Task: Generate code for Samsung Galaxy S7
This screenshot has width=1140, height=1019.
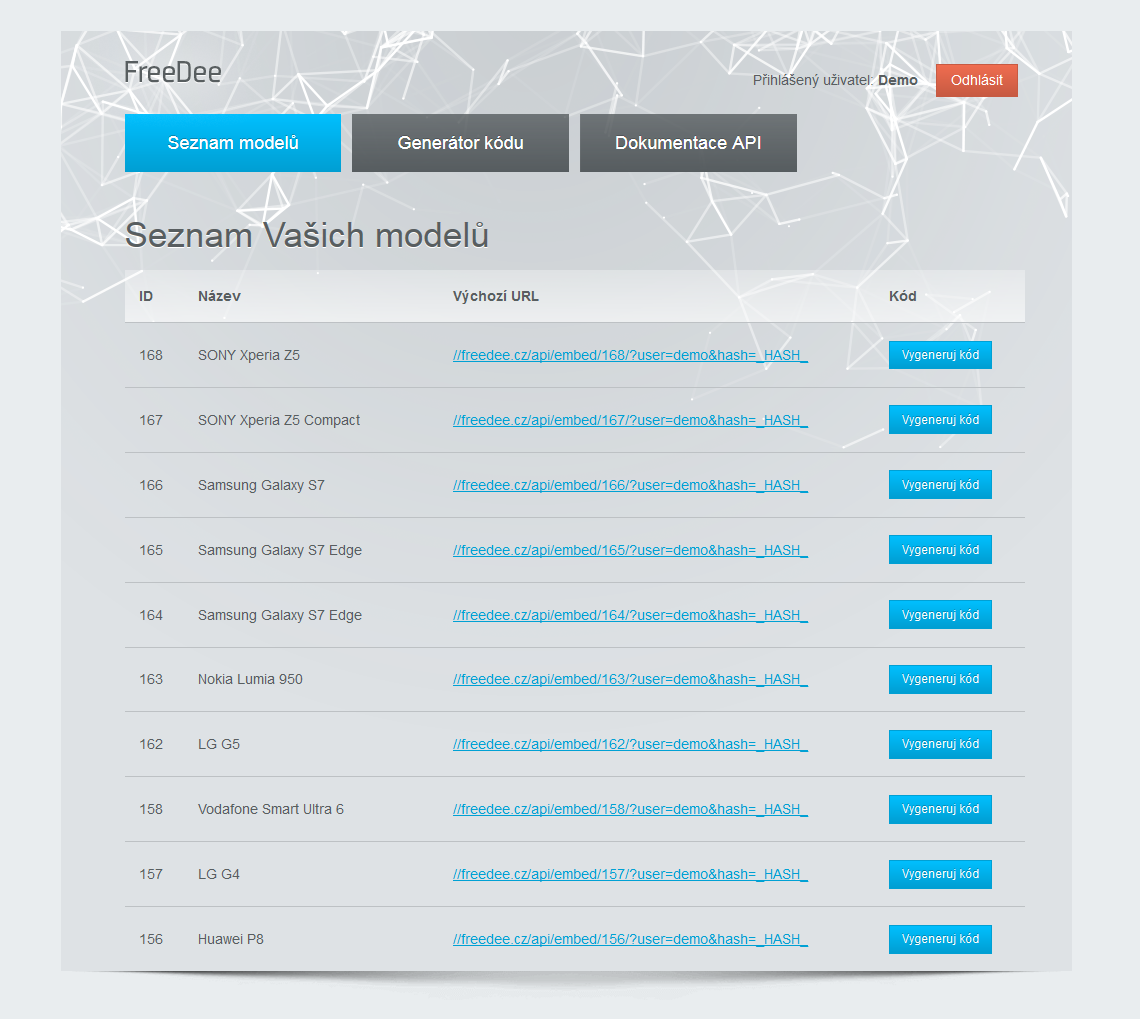Action: coord(940,485)
